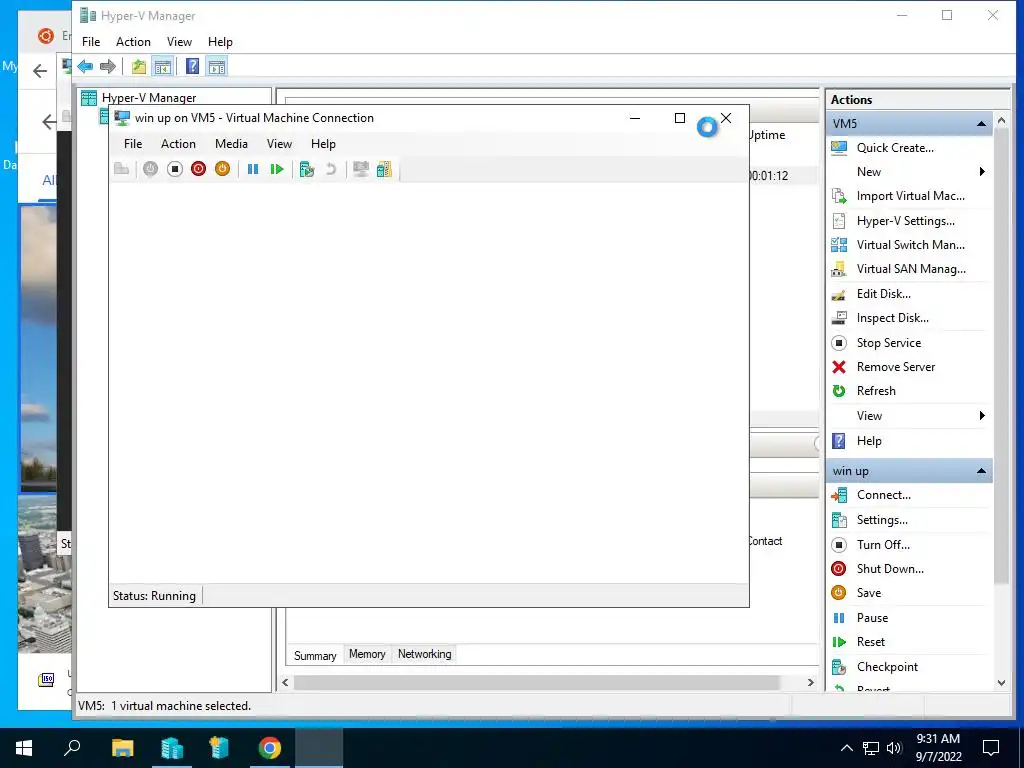Toggle the Show/Hide Console Tree toolbar icon
The image size is (1024, 768).
point(163,66)
